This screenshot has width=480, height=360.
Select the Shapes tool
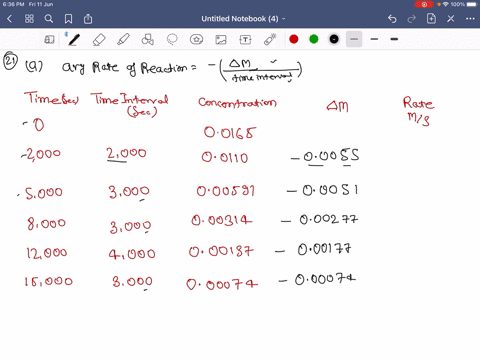pyautogui.click(x=148, y=39)
